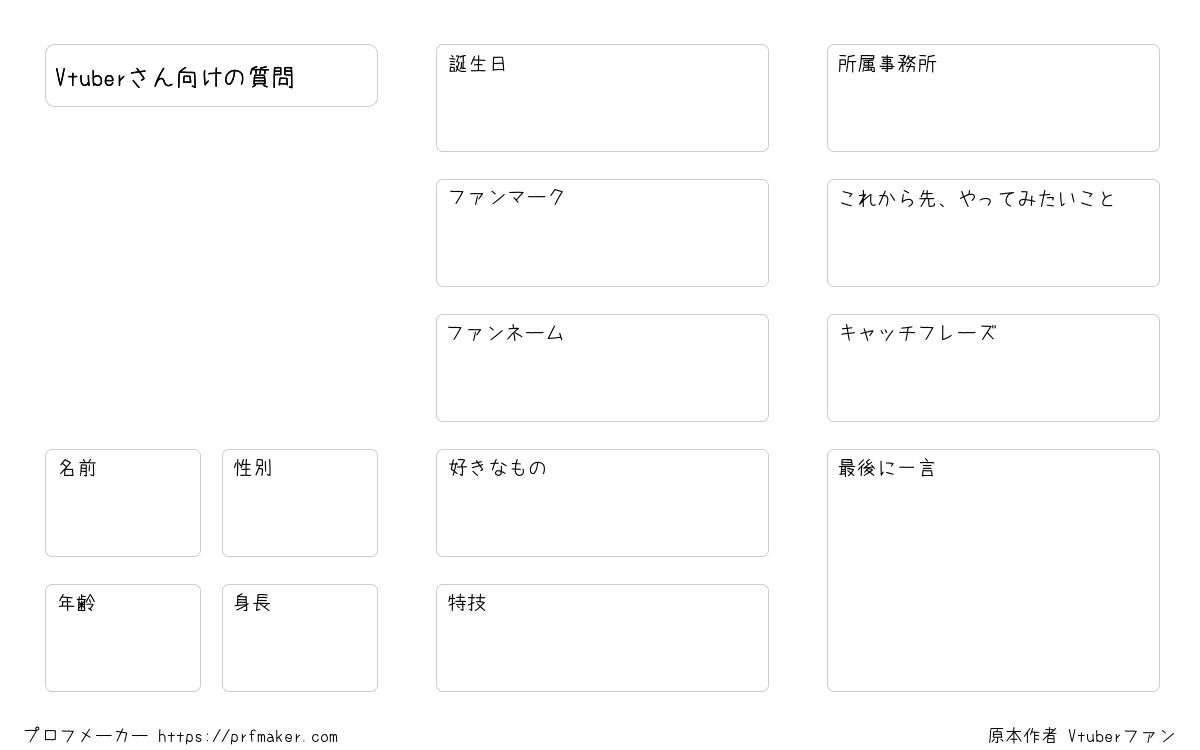This screenshot has width=1200, height=750.
Task: Select the 名前 name field
Action: tap(123, 503)
